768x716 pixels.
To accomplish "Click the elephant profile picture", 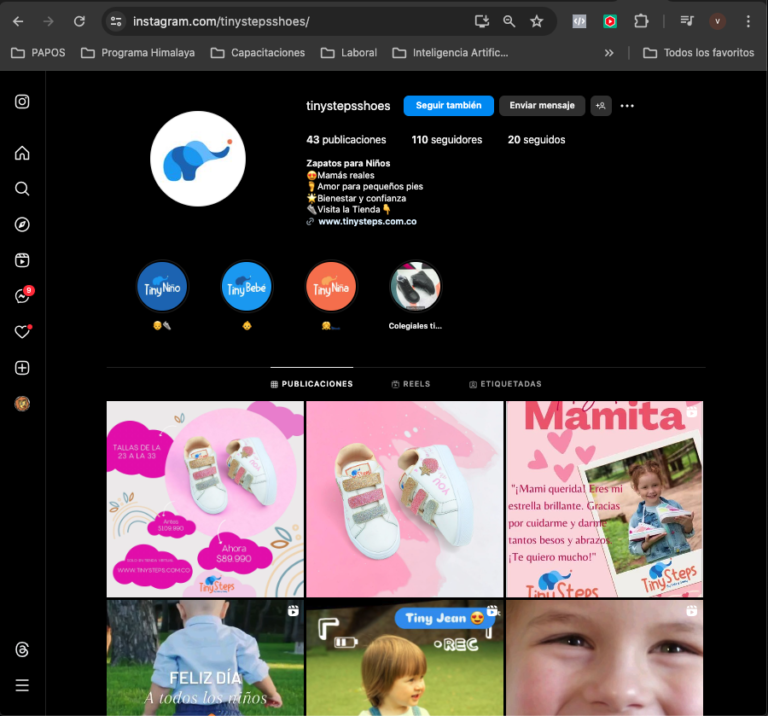I will (x=198, y=159).
